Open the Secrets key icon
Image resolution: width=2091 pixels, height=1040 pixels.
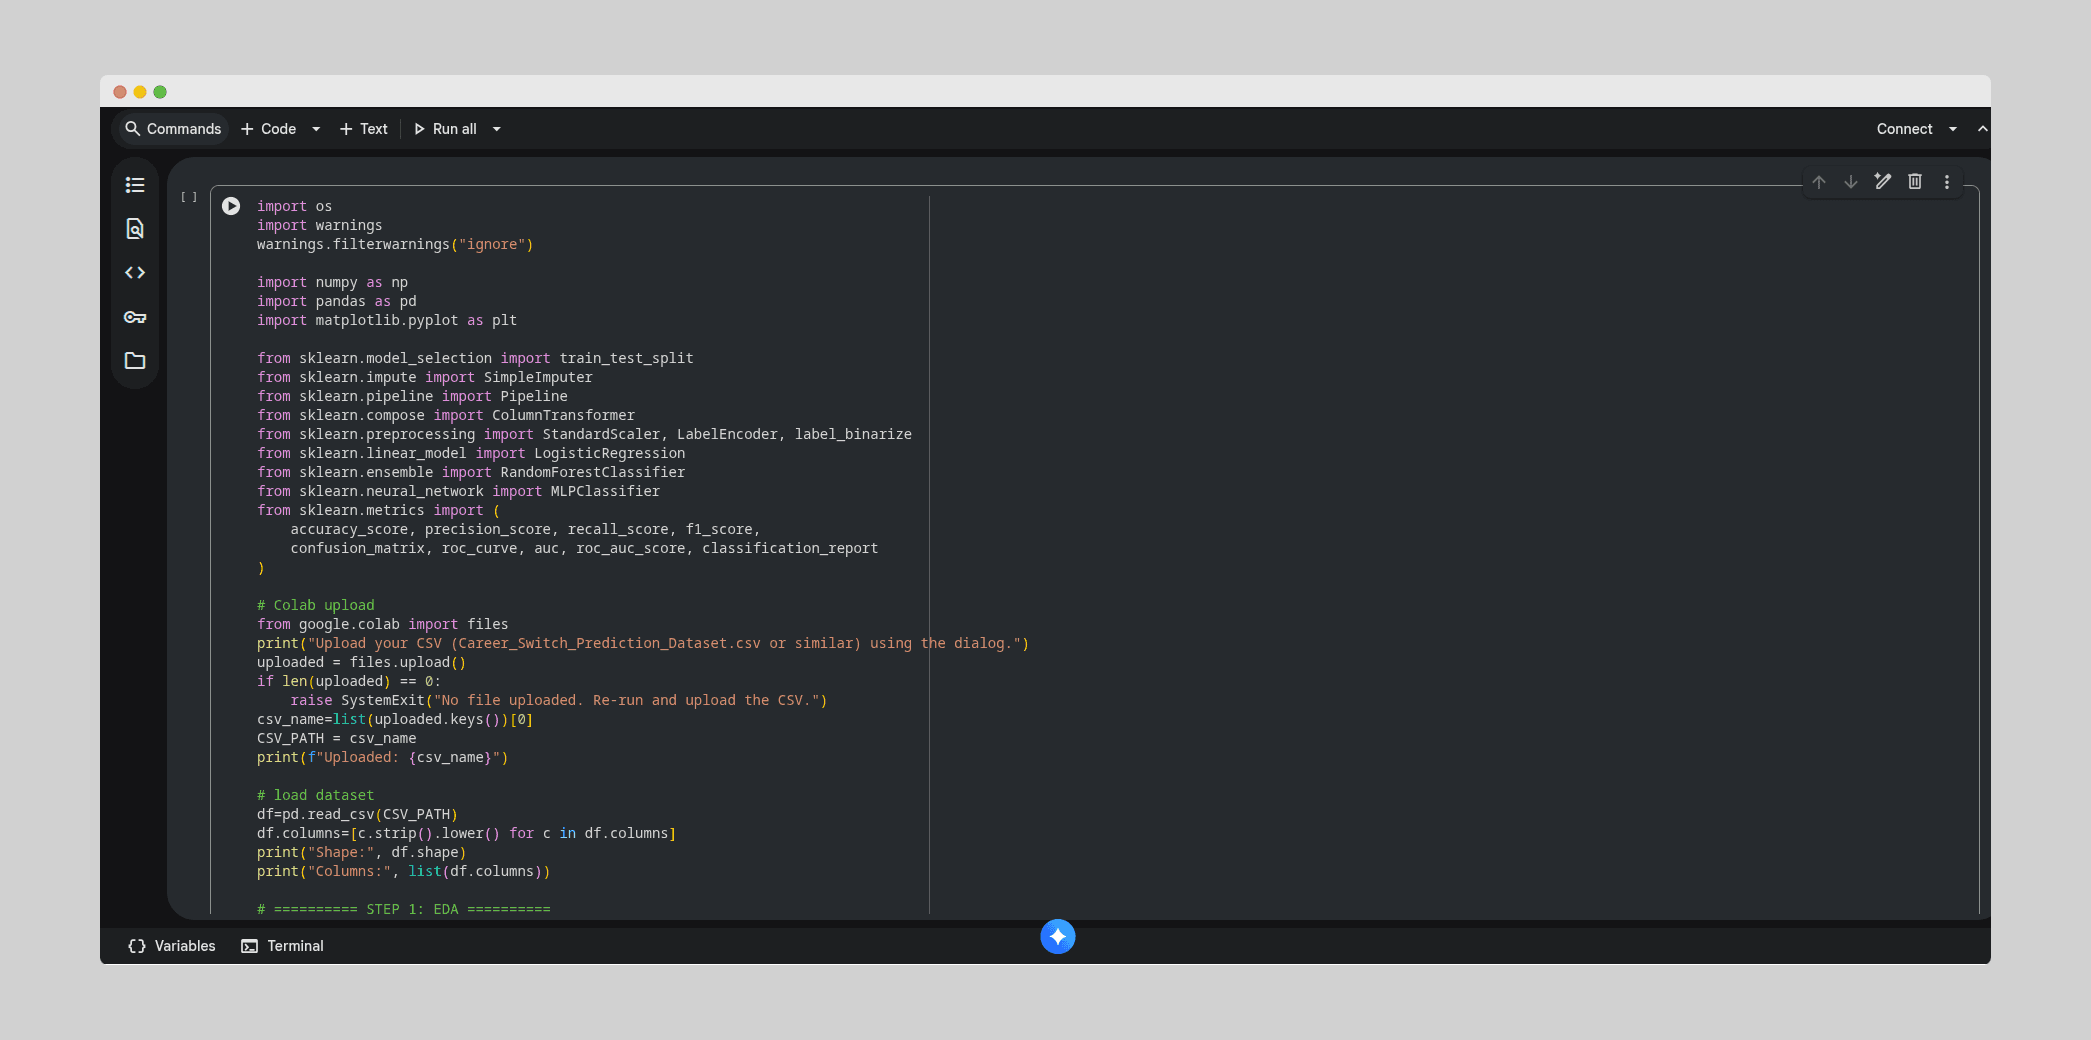click(x=135, y=317)
